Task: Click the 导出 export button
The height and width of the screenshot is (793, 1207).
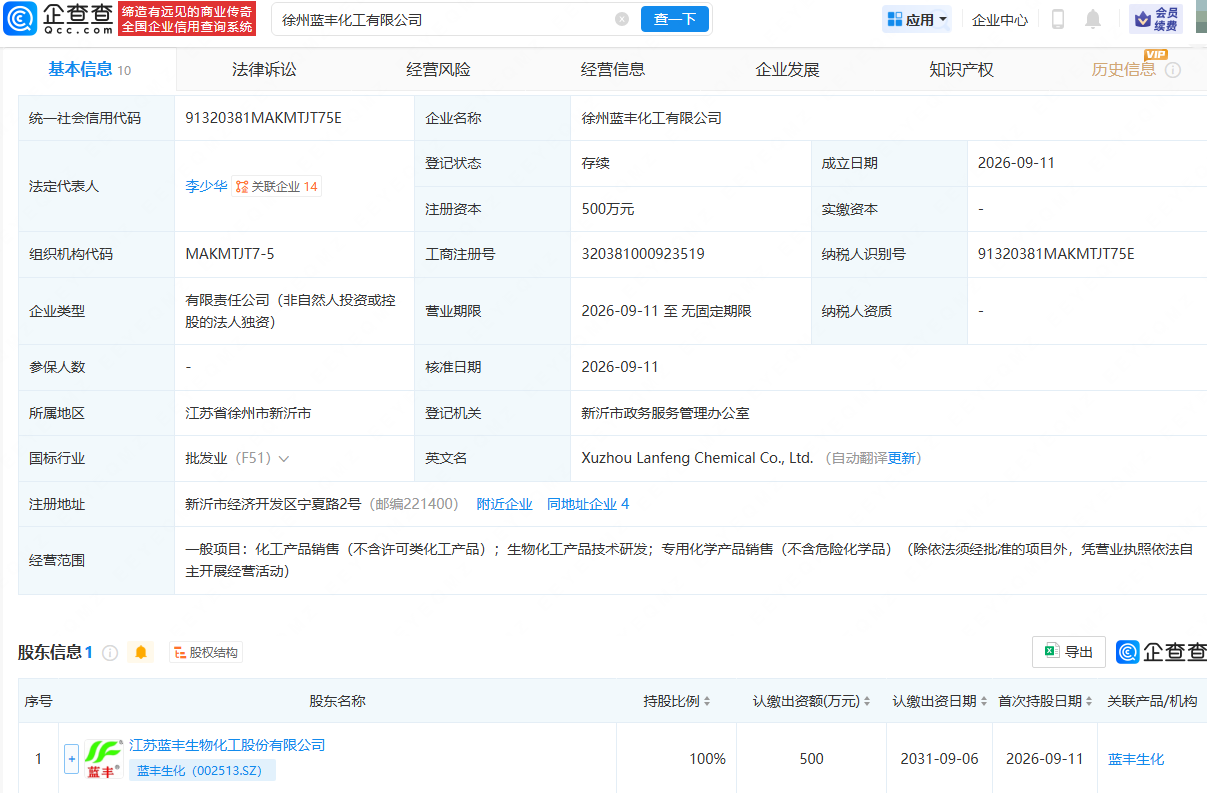Action: tap(1069, 652)
